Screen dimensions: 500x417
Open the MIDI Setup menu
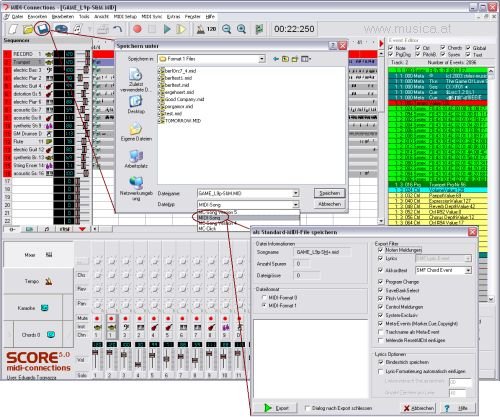125,16
